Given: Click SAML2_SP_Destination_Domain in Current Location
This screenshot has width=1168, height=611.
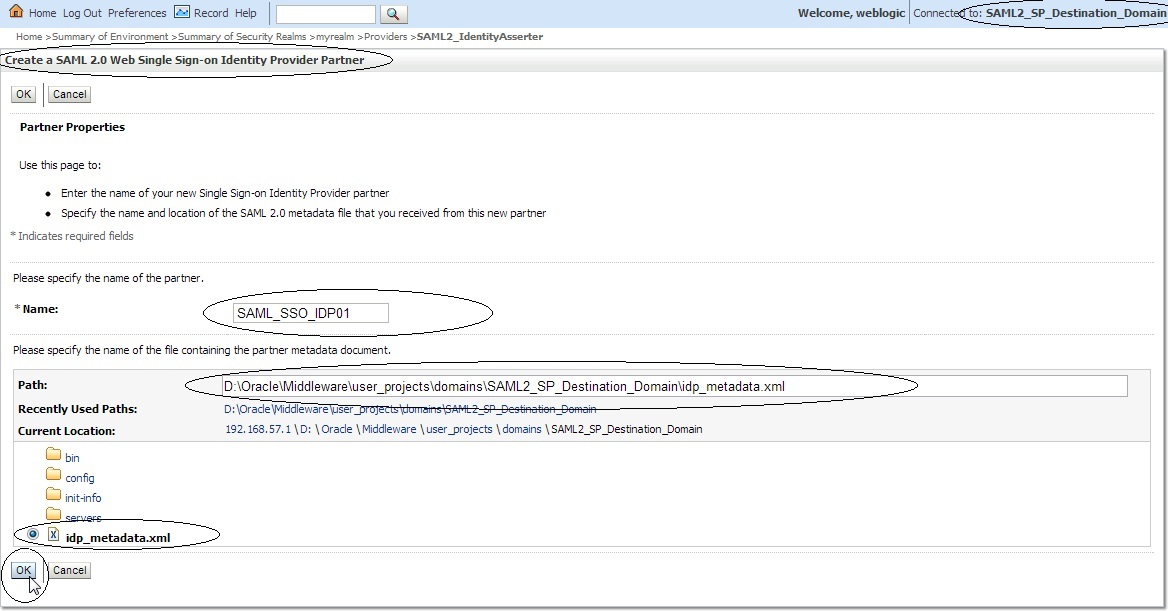Looking at the screenshot, I should tap(626, 429).
